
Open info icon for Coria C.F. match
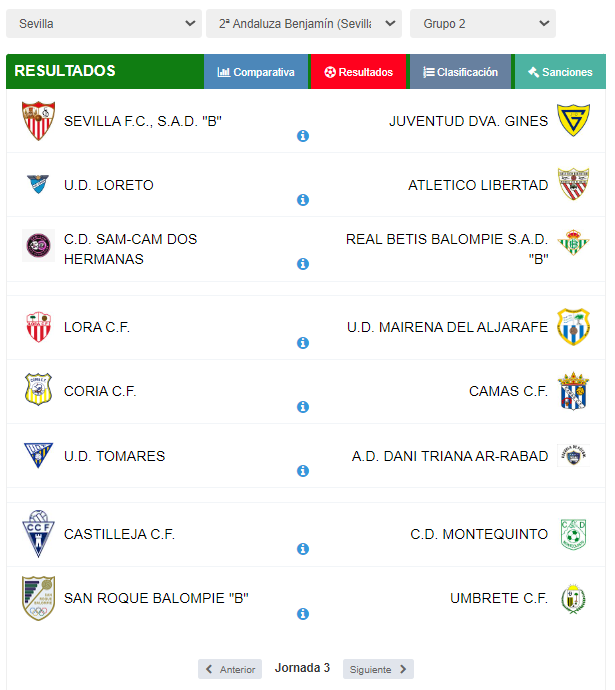point(303,407)
